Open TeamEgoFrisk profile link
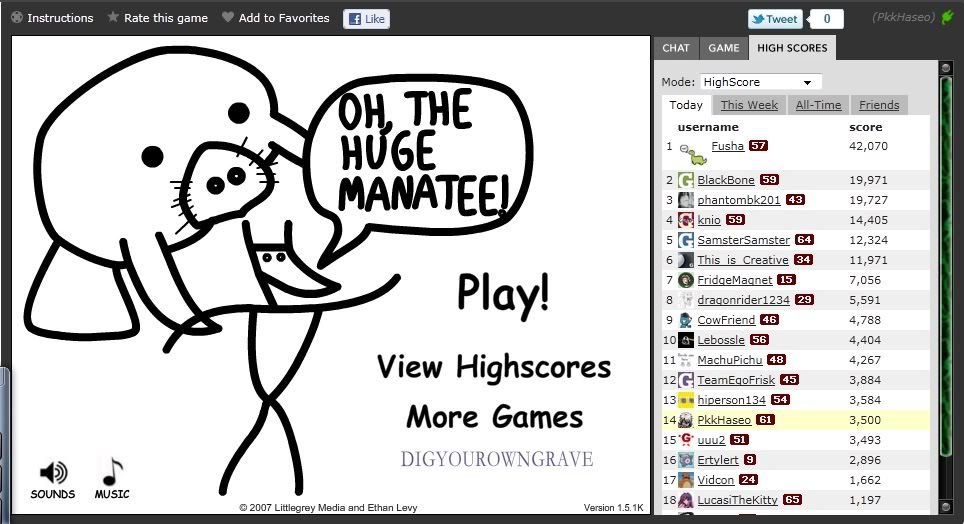Screen dimensions: 964x524 click(736, 379)
